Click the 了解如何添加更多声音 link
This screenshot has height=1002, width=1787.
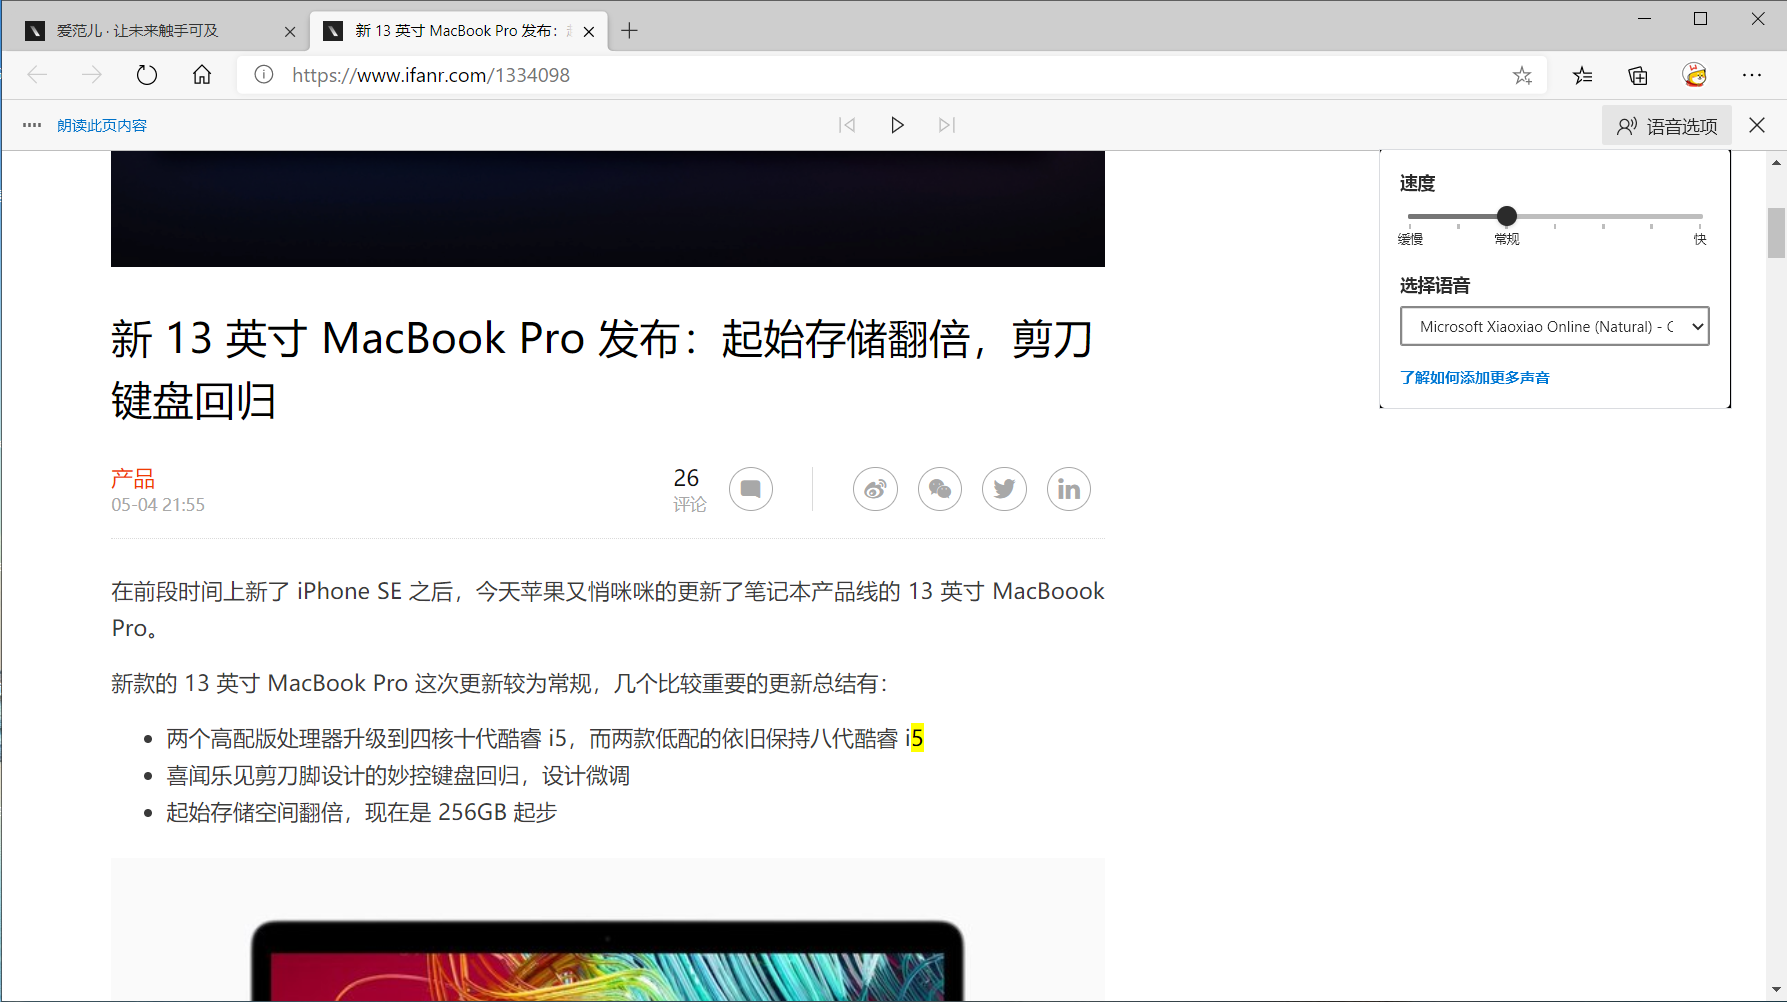click(1475, 377)
